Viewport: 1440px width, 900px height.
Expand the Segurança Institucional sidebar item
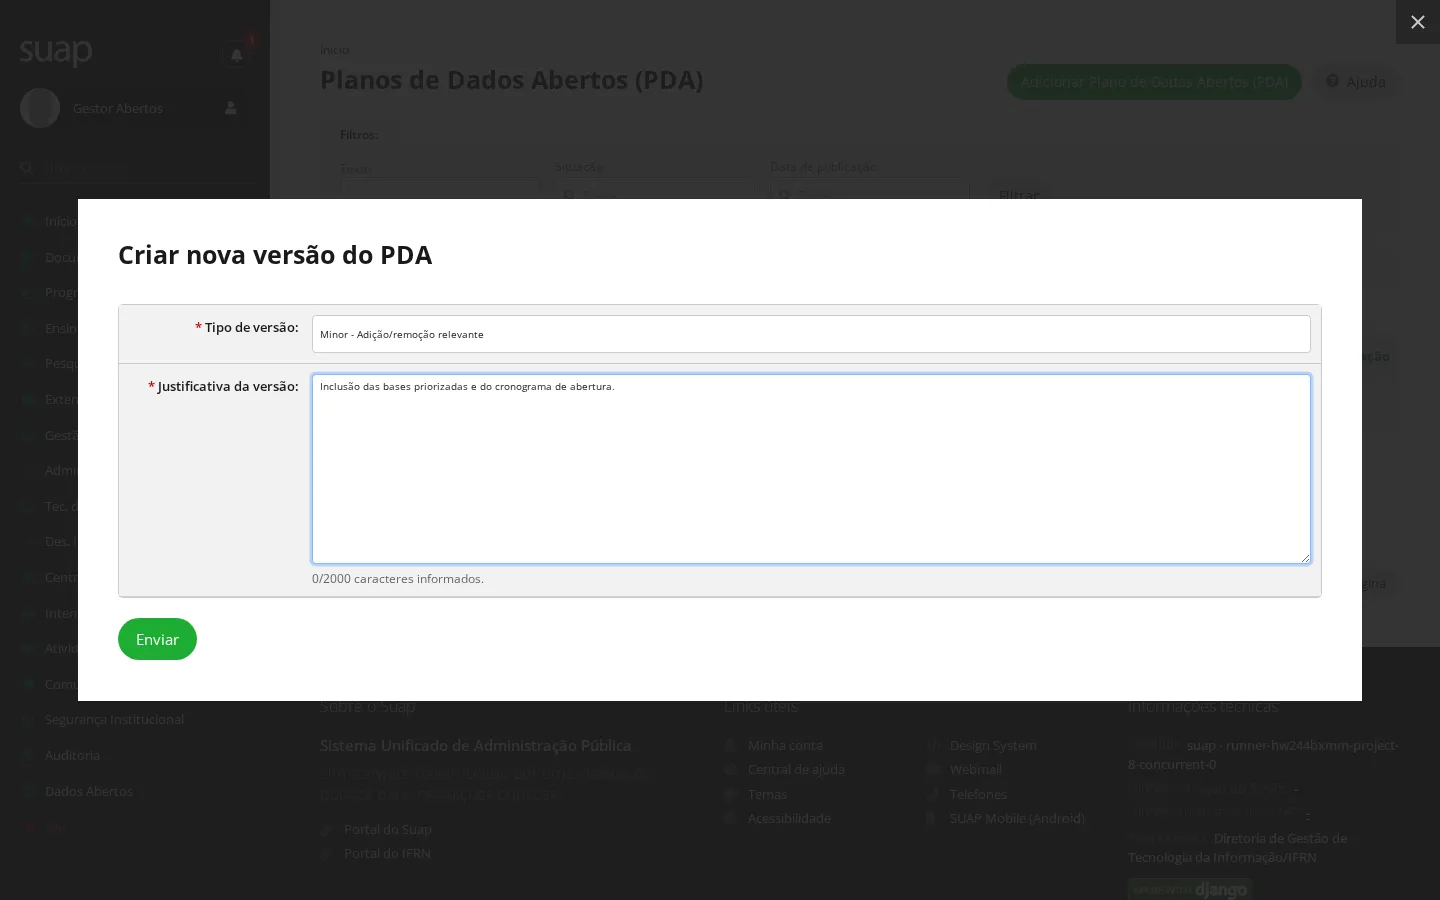click(x=114, y=719)
